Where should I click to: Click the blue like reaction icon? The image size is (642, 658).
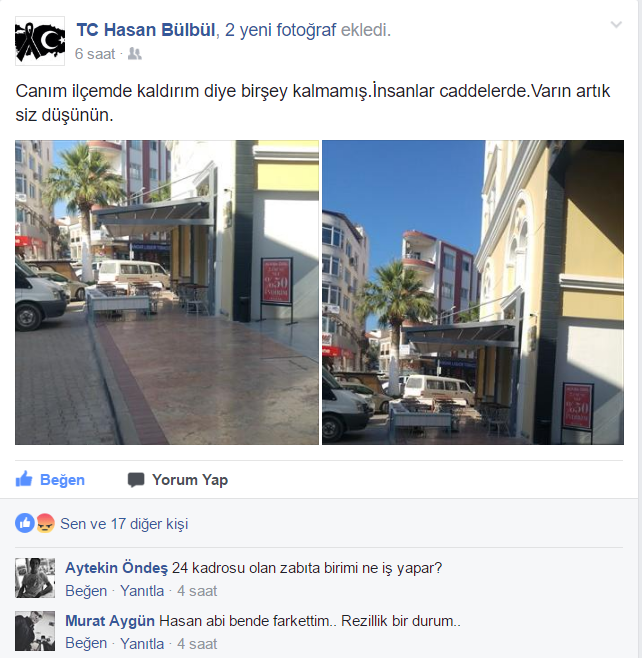coord(25,523)
